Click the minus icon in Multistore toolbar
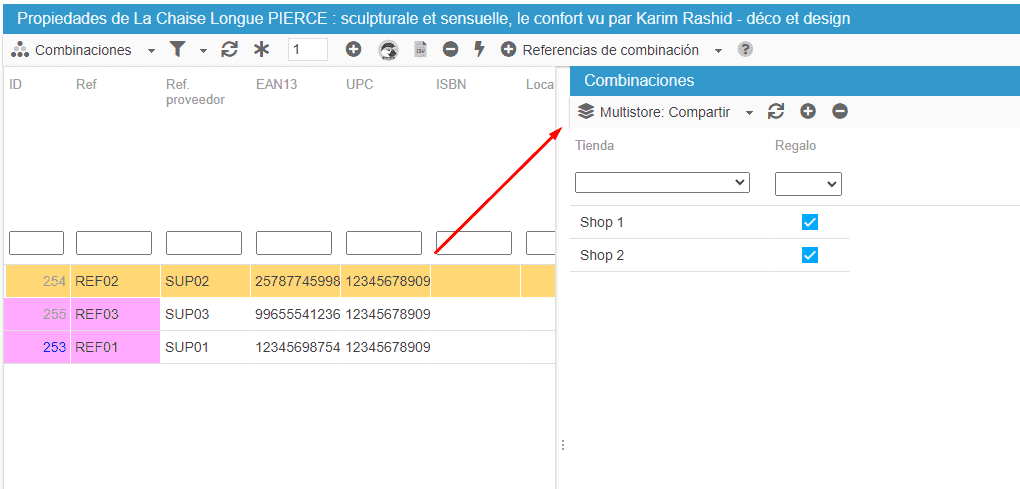This screenshot has height=489, width=1020. [x=840, y=112]
